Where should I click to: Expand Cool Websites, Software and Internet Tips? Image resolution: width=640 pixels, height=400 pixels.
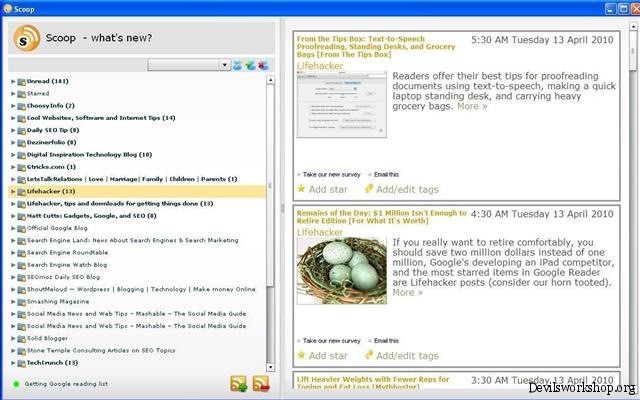[13, 118]
